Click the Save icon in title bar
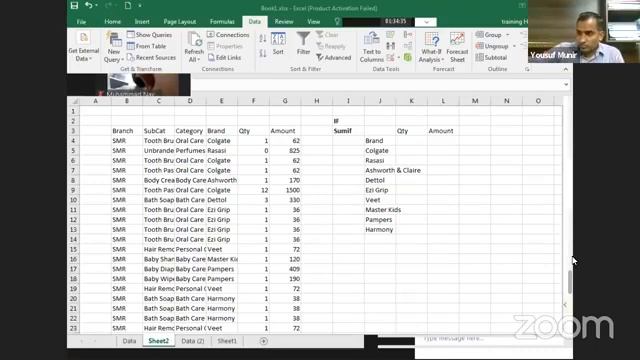This screenshot has height=360, width=640. coord(74,6)
